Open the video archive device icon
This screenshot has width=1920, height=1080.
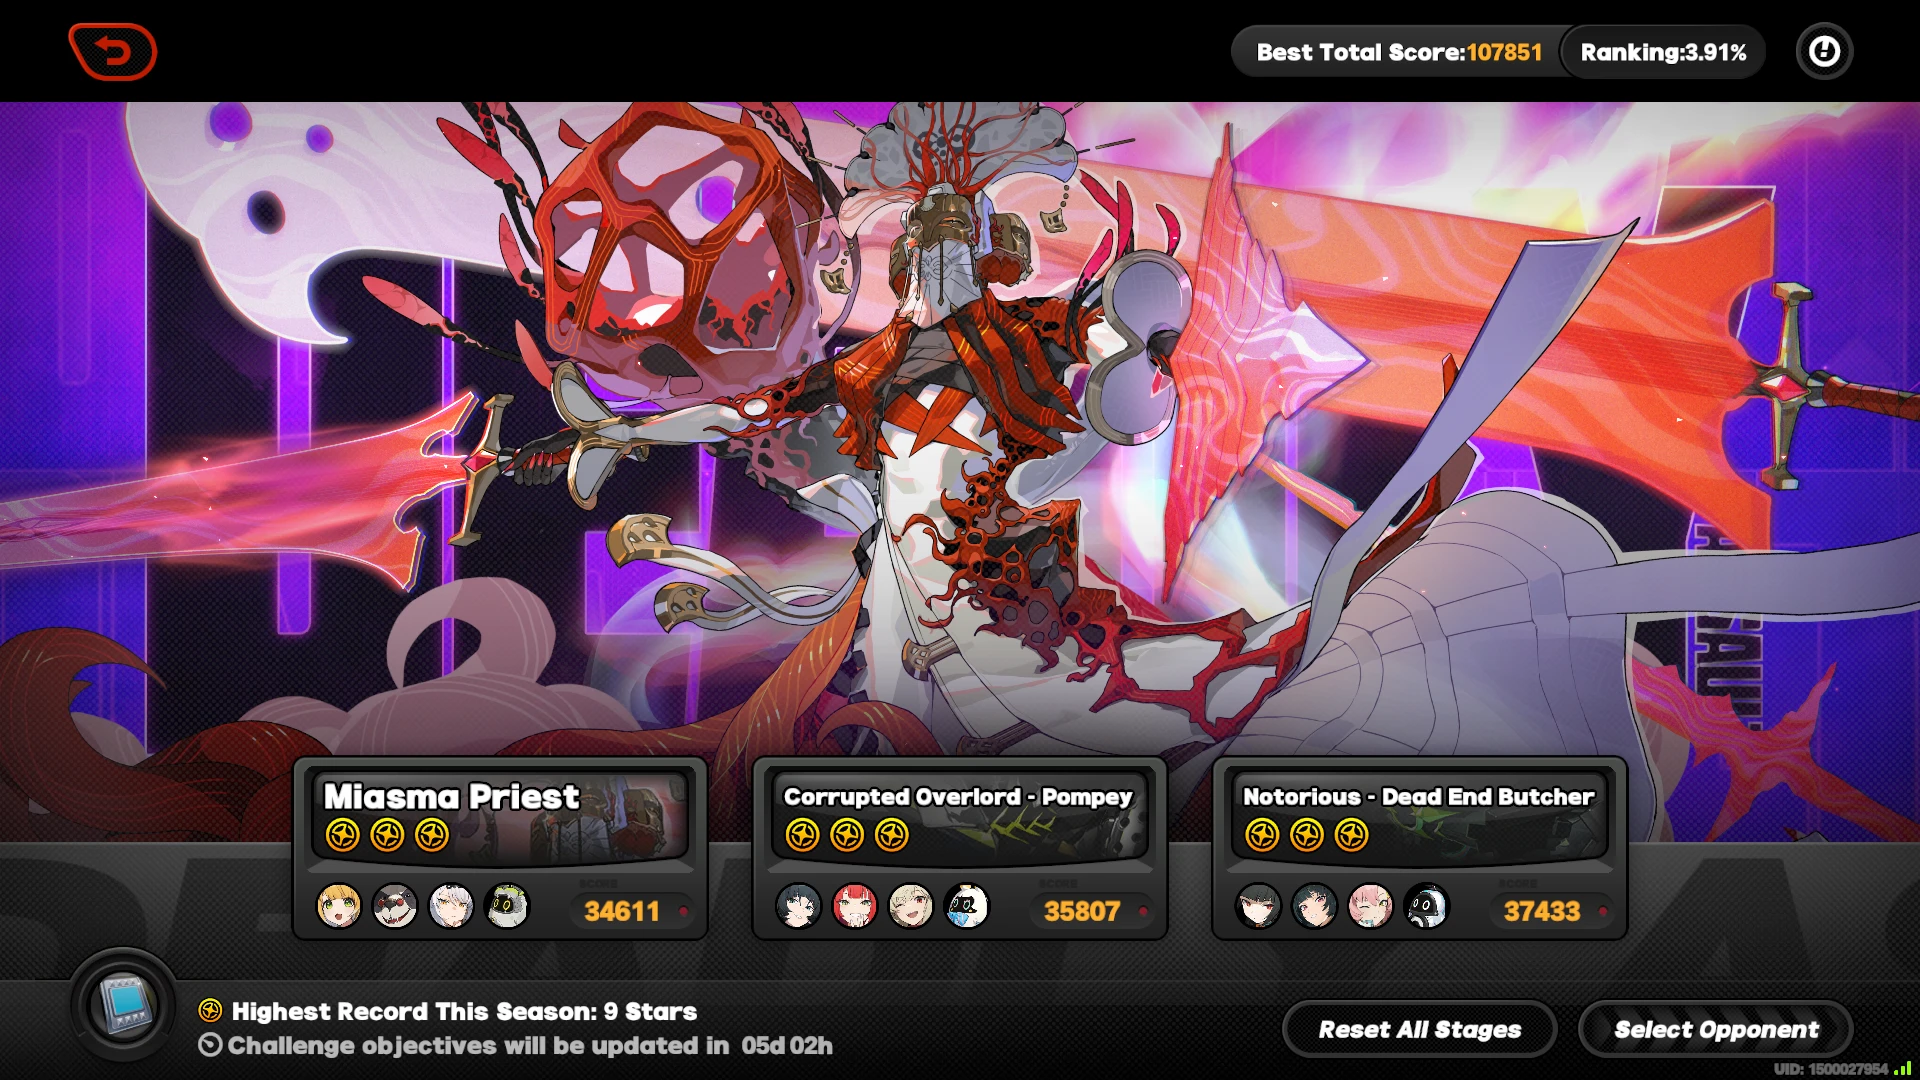(x=124, y=1004)
